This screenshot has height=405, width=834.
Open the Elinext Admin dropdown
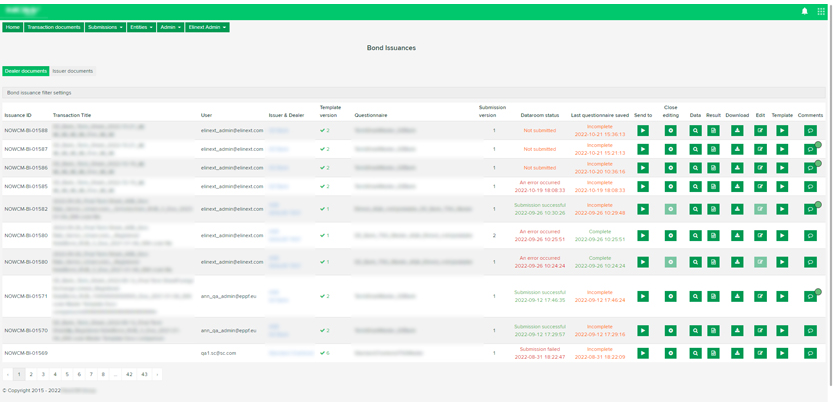[x=207, y=27]
